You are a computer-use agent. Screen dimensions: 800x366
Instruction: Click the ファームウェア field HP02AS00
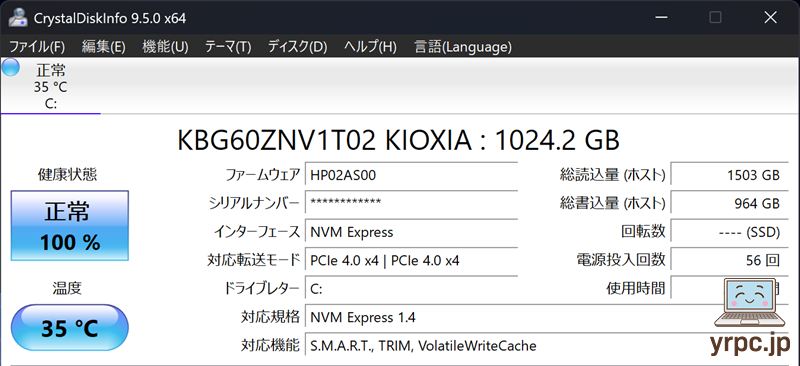point(411,176)
